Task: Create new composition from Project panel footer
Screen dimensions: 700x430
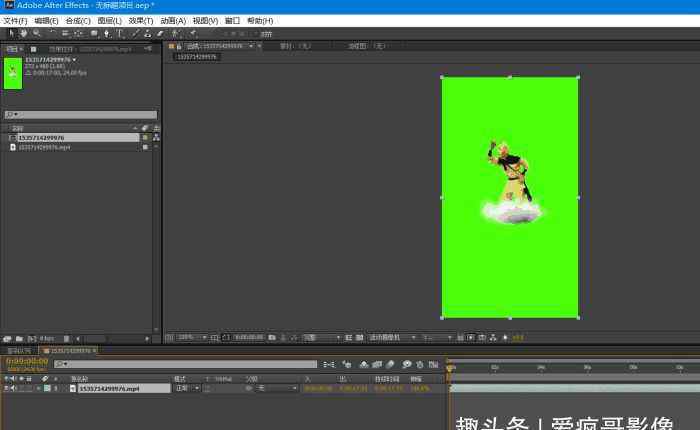Action: click(32, 339)
